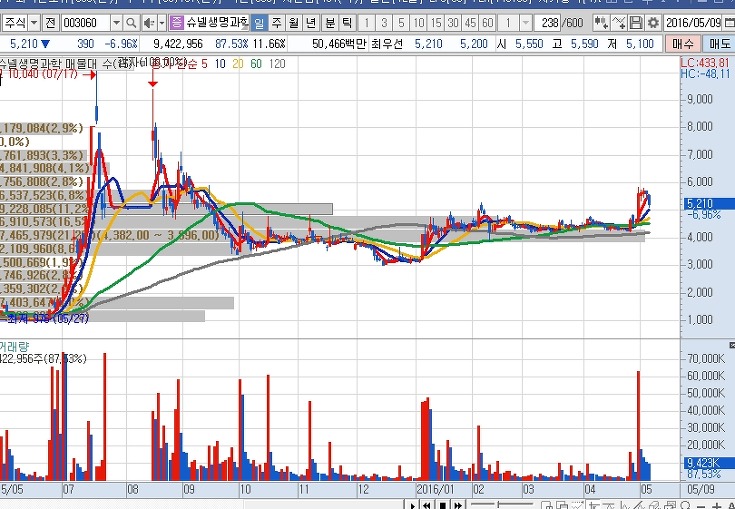The width and height of the screenshot is (735, 509).
Task: Open the 주식 market type dropdown
Action: [x=22, y=22]
